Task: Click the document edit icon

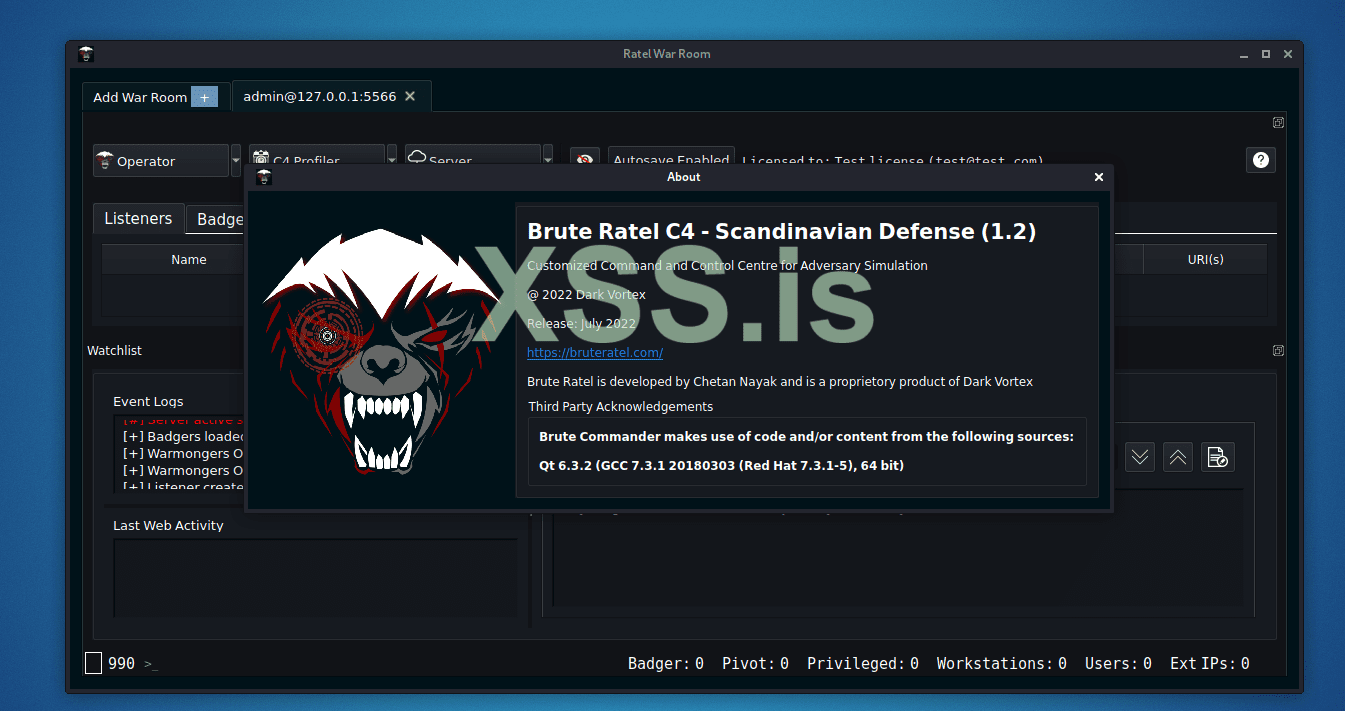Action: tap(1217, 457)
